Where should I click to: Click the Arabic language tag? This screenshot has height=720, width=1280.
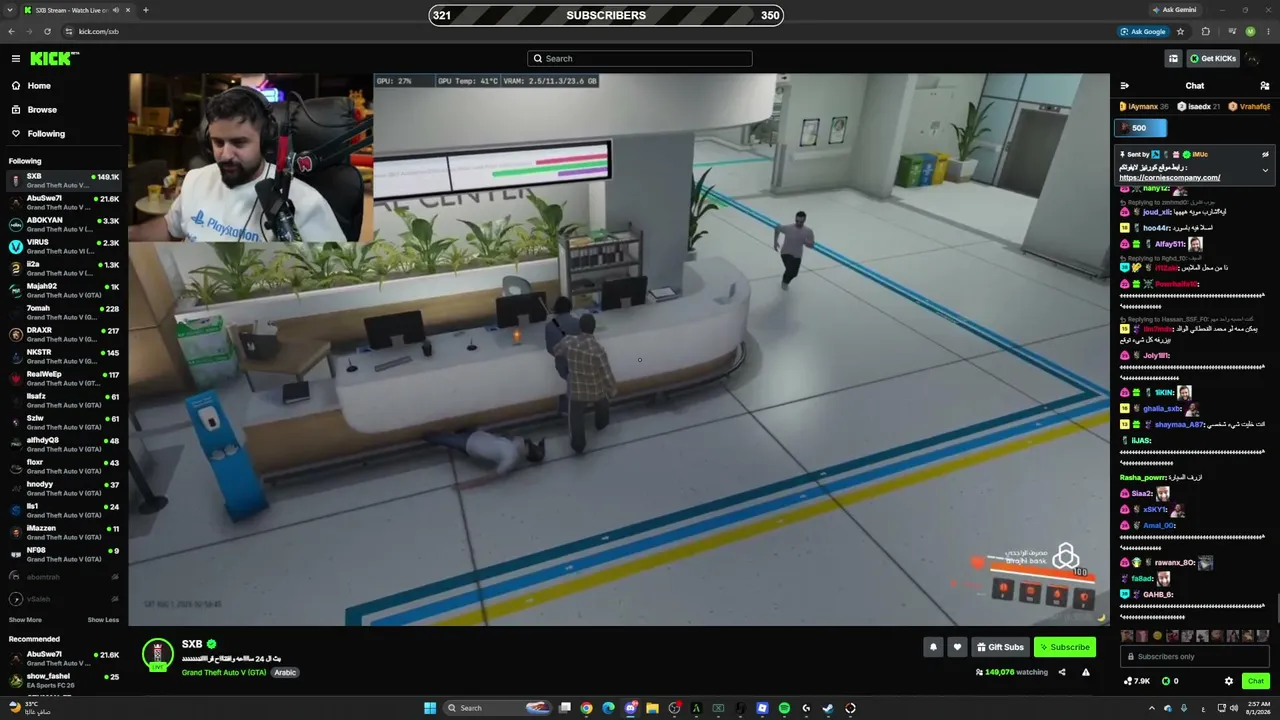[286, 673]
